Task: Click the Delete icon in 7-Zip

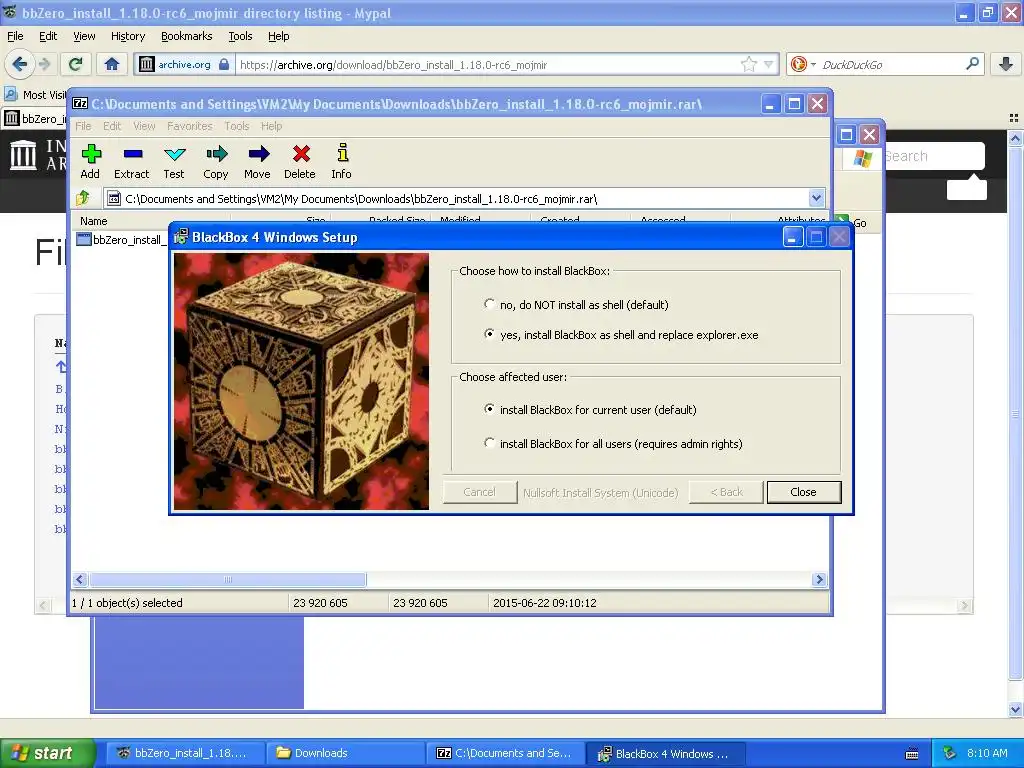Action: (300, 154)
